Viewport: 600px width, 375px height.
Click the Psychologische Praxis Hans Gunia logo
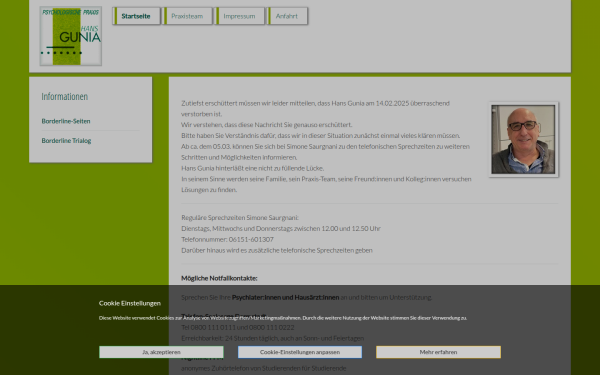tap(71, 36)
